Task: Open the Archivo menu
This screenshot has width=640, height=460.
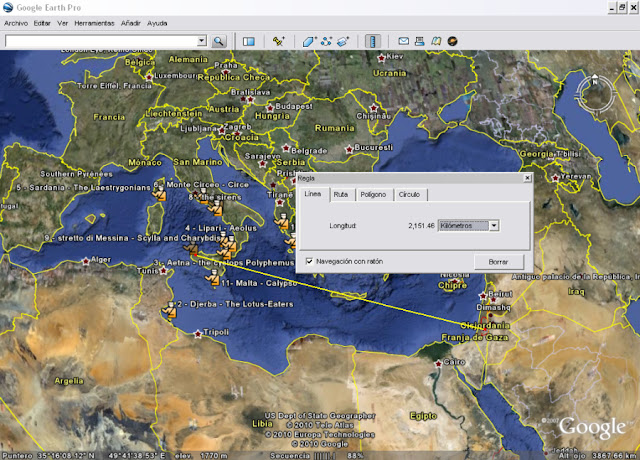Action: tap(16, 23)
